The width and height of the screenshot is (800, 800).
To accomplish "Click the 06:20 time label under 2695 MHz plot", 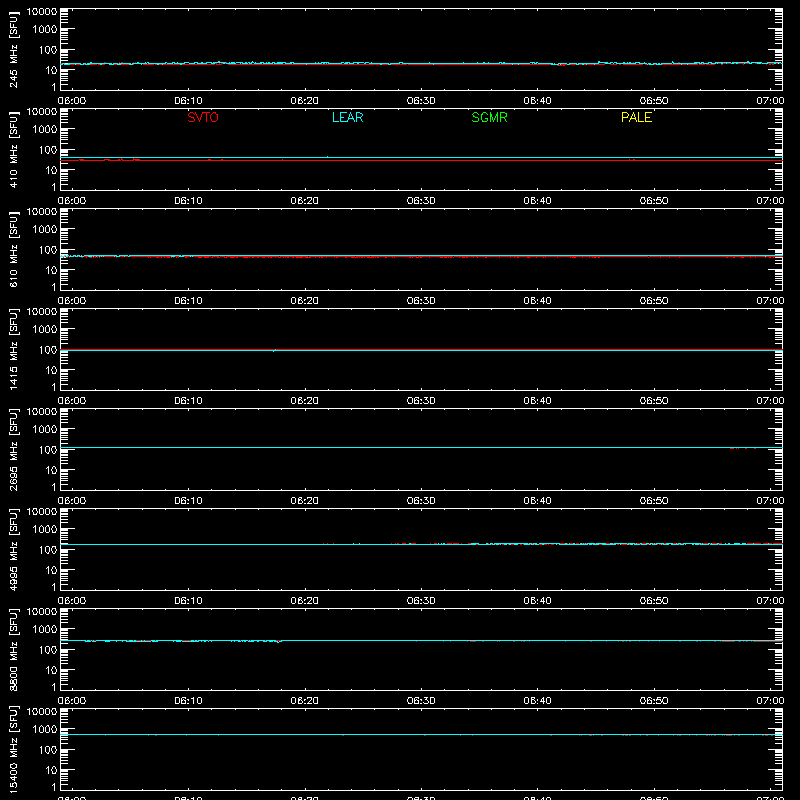I will (x=305, y=501).
